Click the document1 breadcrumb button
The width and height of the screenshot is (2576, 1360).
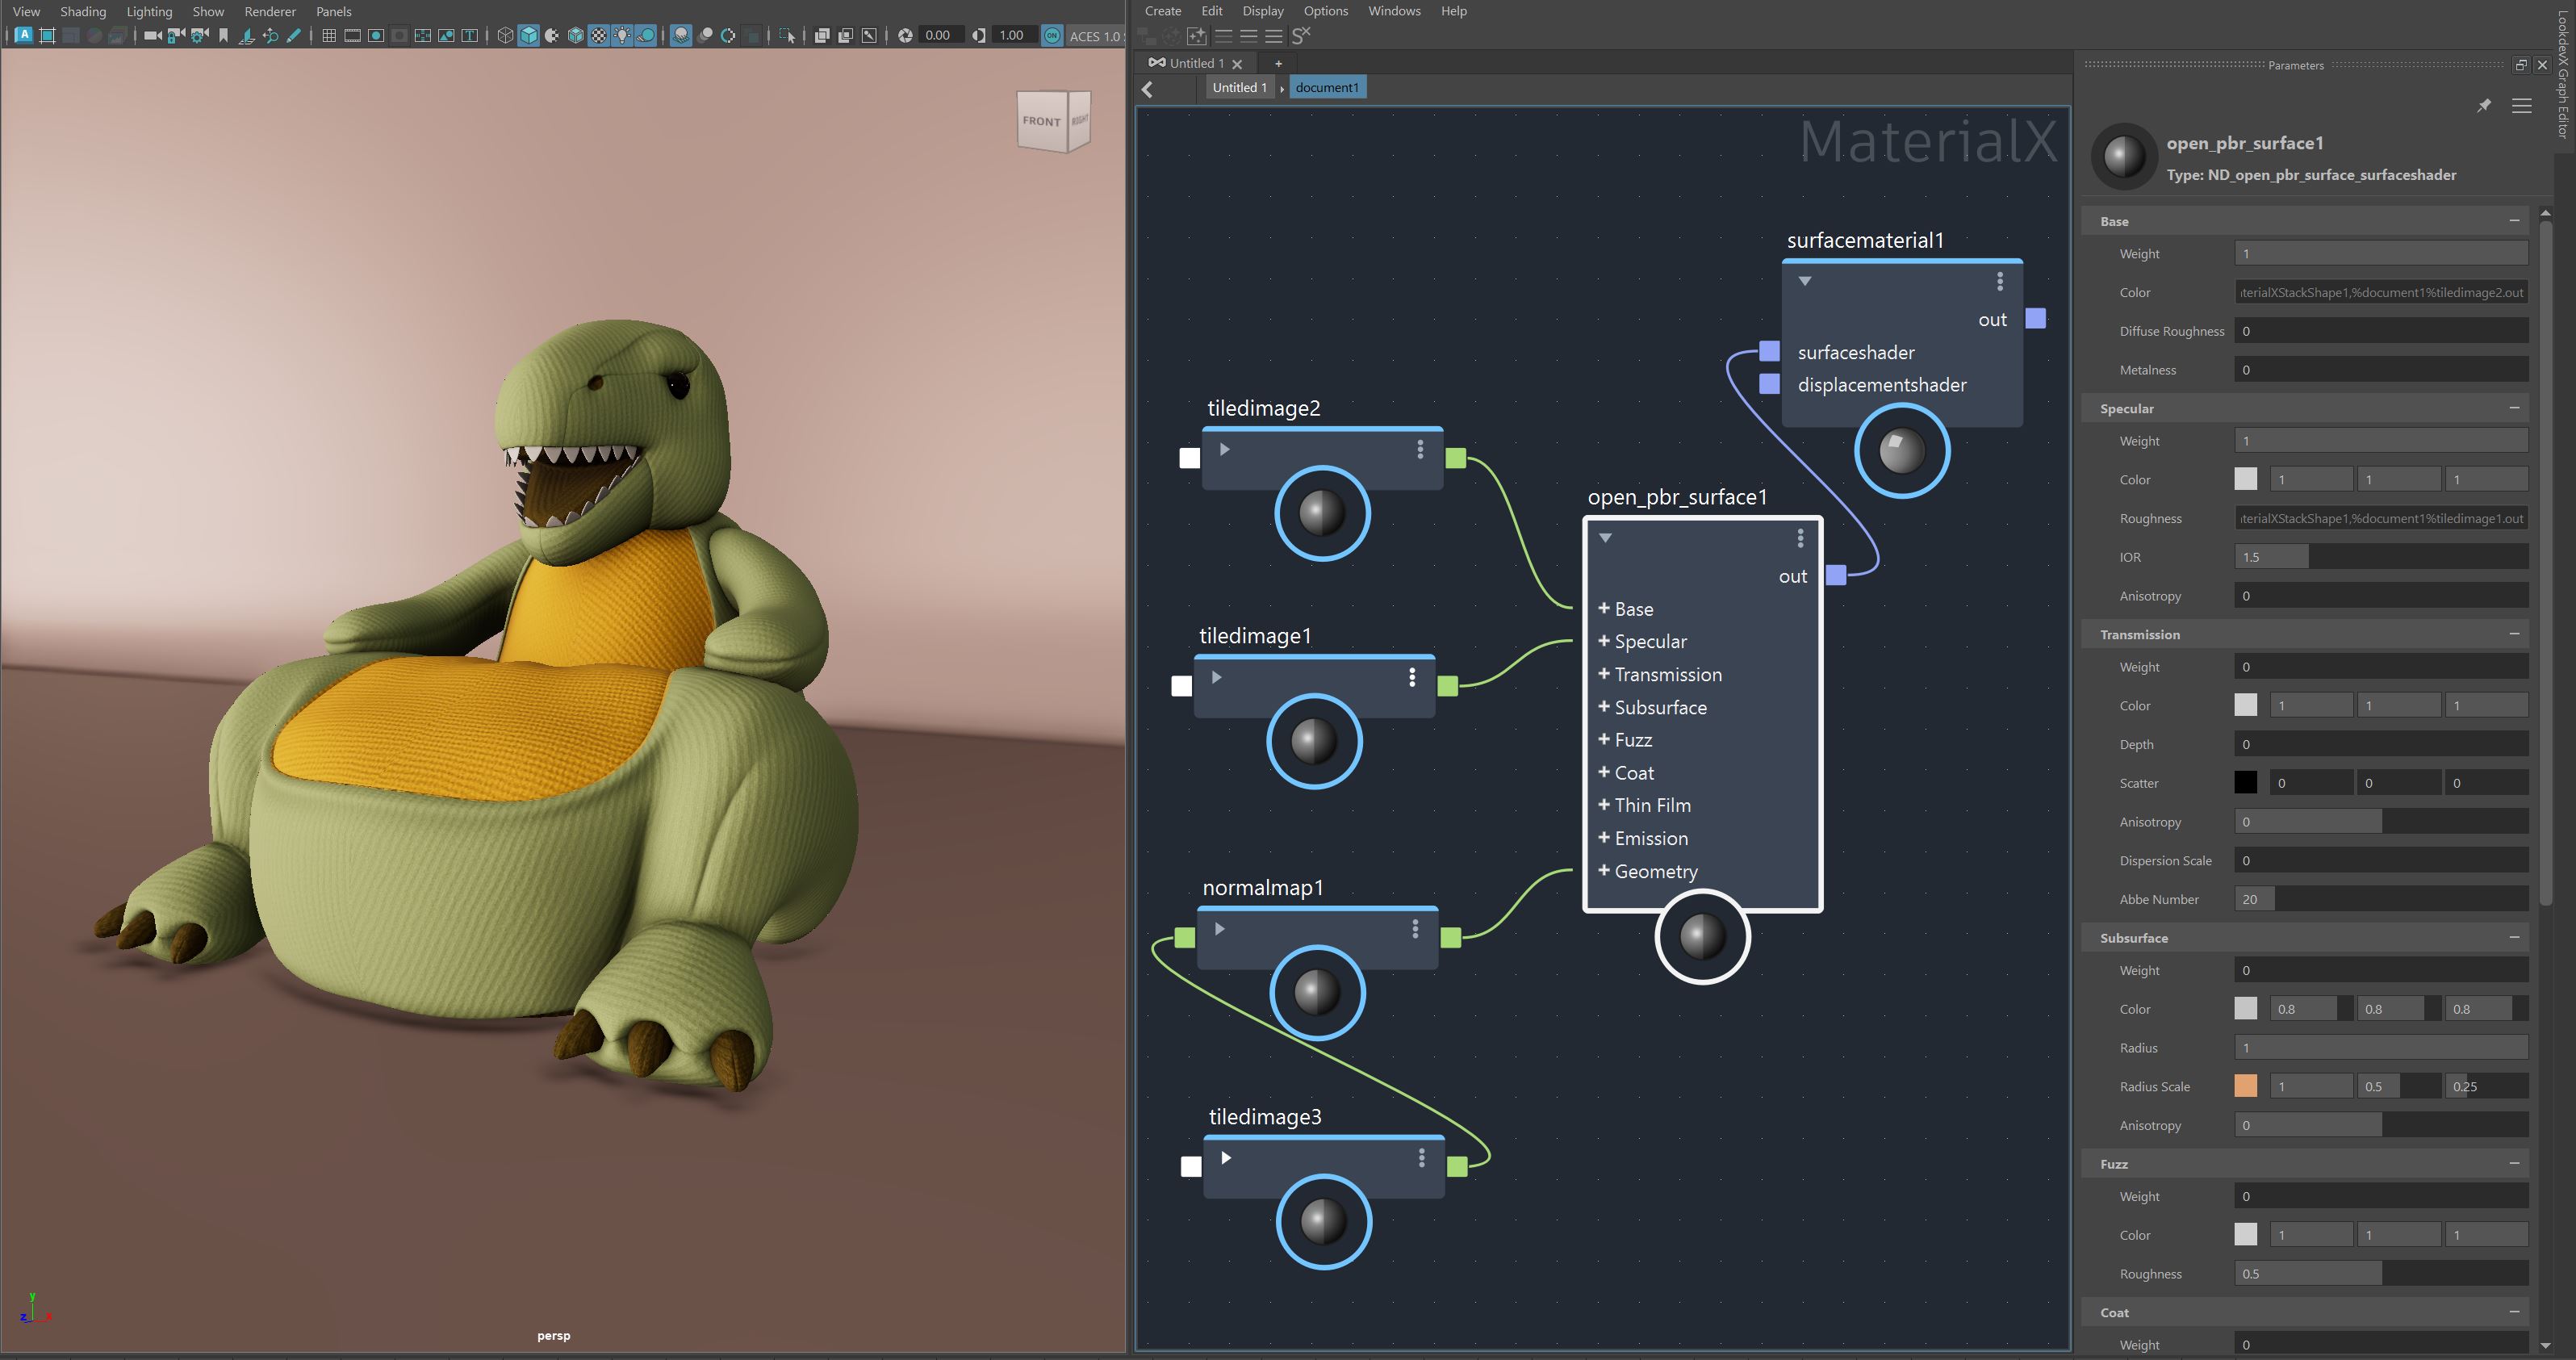(1326, 88)
